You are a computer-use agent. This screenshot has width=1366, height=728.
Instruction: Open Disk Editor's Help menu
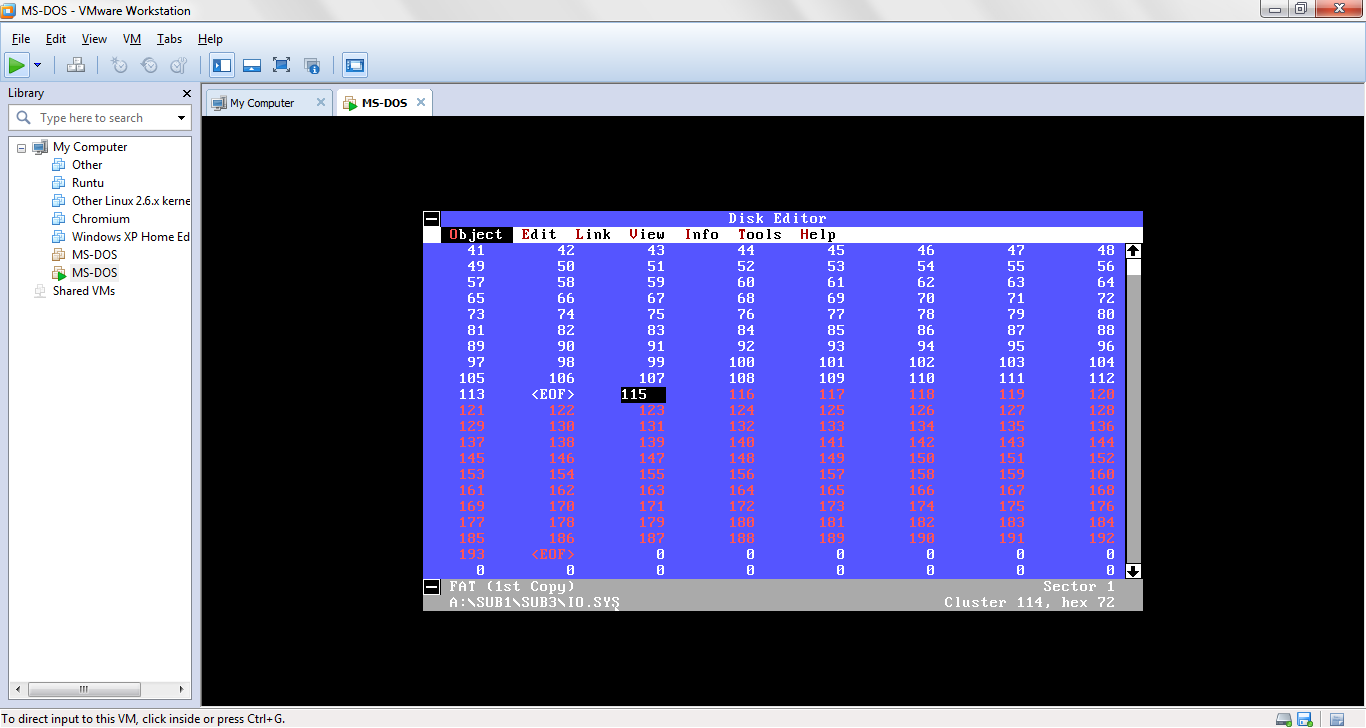818,235
